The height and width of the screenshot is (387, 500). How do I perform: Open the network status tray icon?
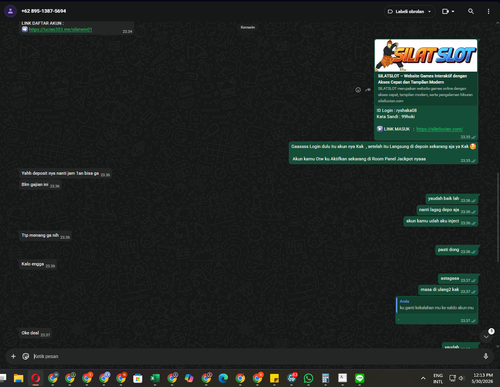click(x=452, y=378)
